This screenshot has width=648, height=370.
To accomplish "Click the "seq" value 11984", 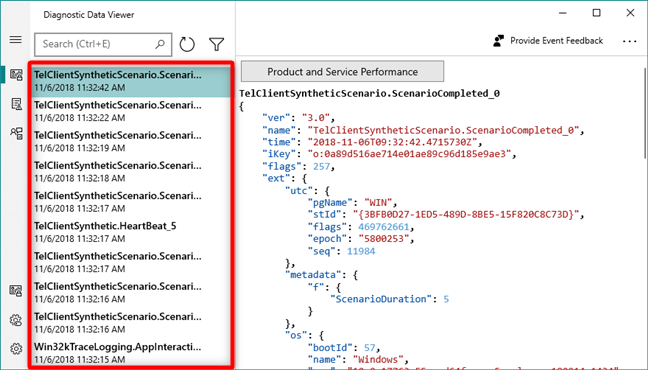I will [x=361, y=251].
